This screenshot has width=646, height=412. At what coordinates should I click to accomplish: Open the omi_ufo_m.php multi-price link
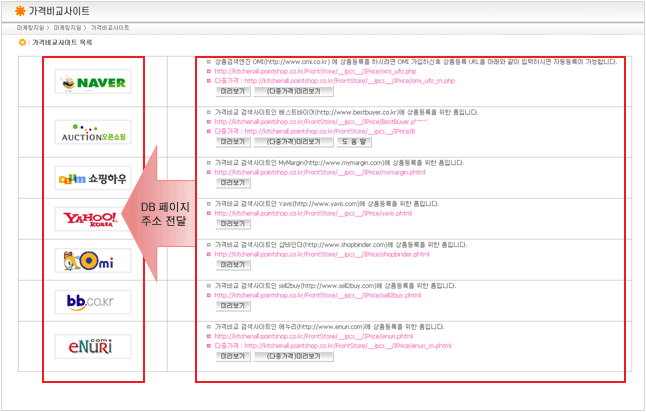[335, 81]
